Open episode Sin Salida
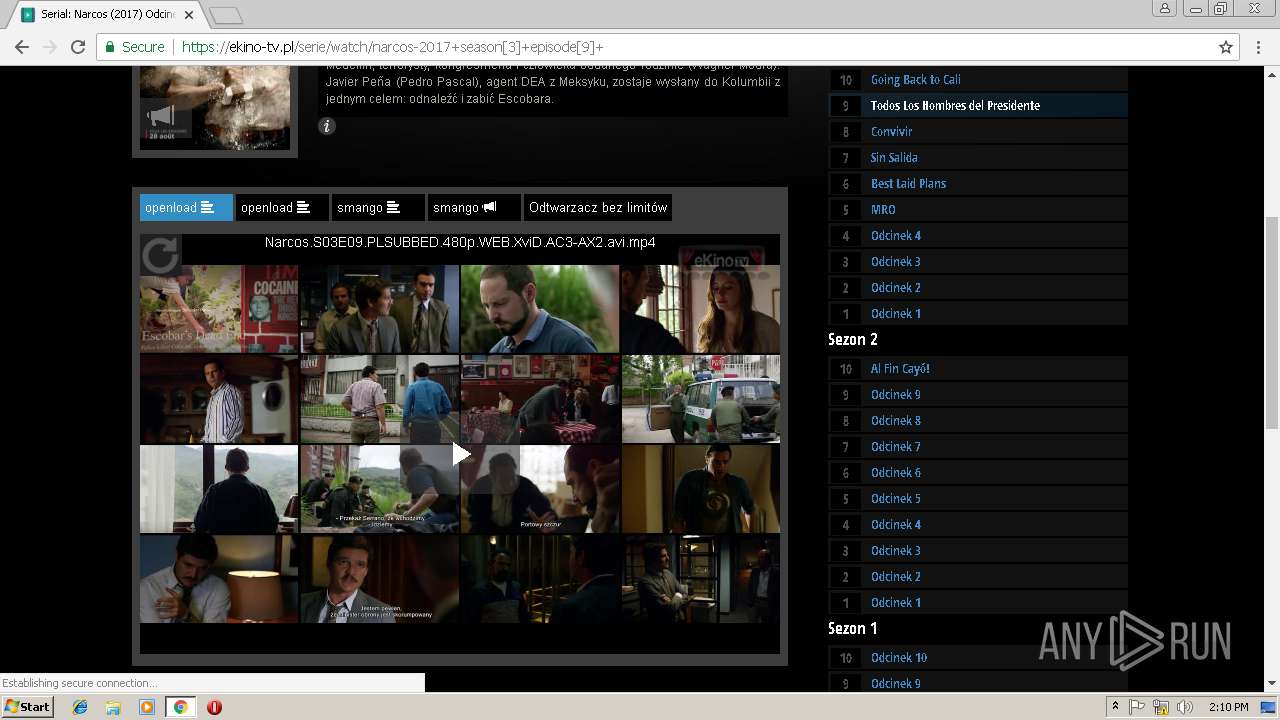This screenshot has width=1280, height=720. click(x=894, y=157)
